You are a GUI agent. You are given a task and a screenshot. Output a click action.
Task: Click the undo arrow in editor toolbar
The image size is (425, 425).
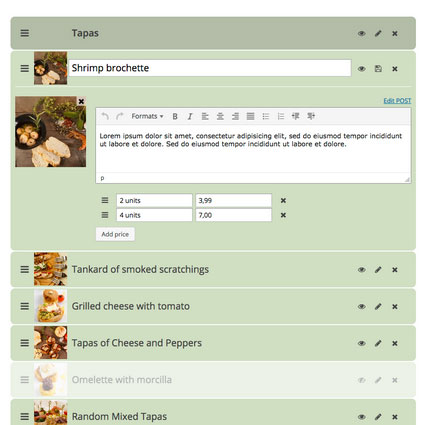pyautogui.click(x=105, y=116)
